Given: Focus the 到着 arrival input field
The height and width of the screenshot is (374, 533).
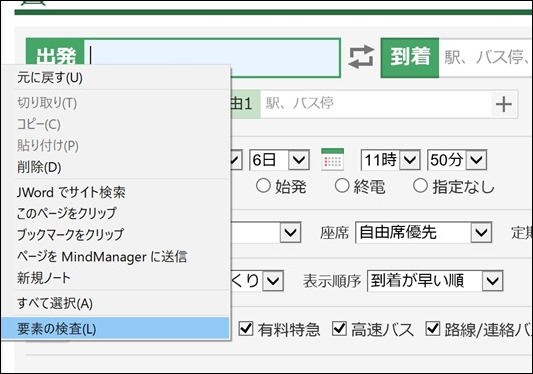Looking at the screenshot, I should click(486, 58).
